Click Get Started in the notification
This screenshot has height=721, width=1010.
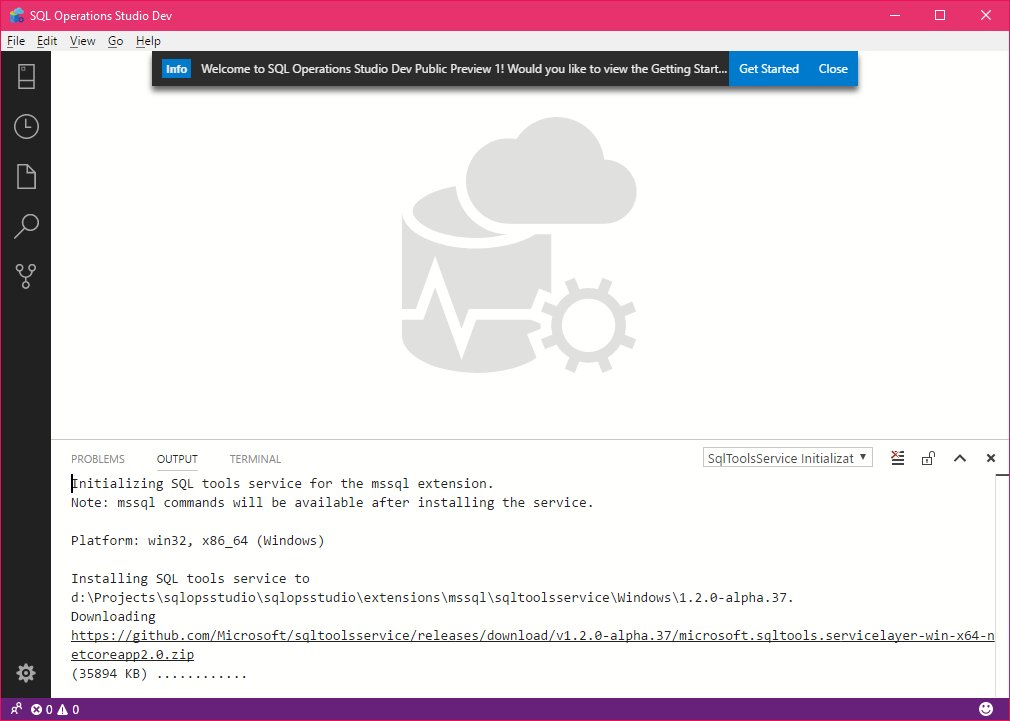coord(768,69)
